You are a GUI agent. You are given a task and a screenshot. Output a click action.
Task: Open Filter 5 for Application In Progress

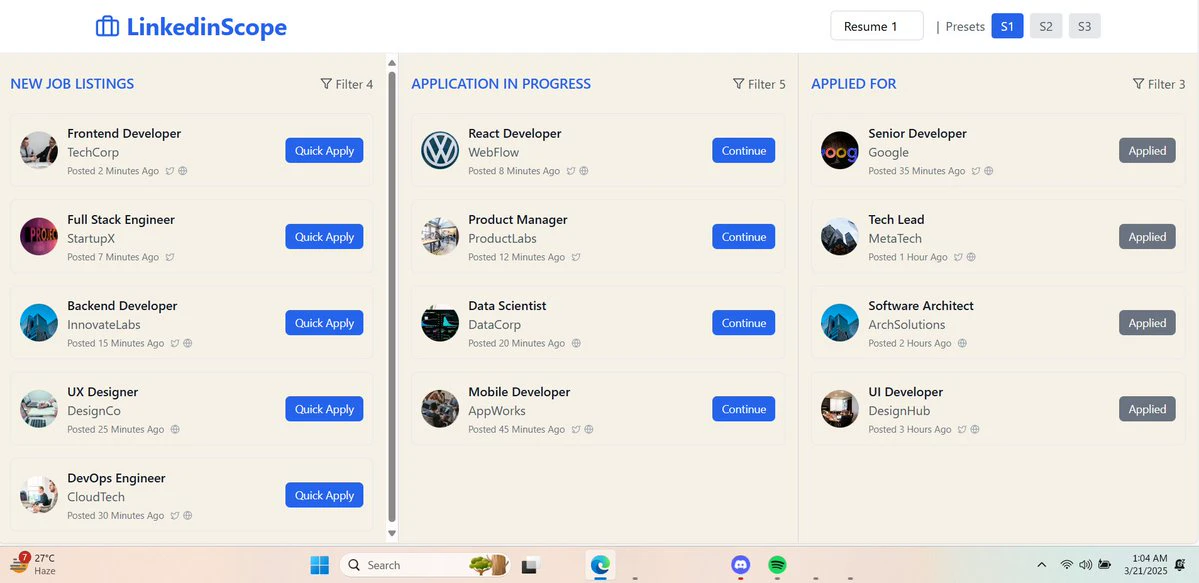click(x=759, y=84)
